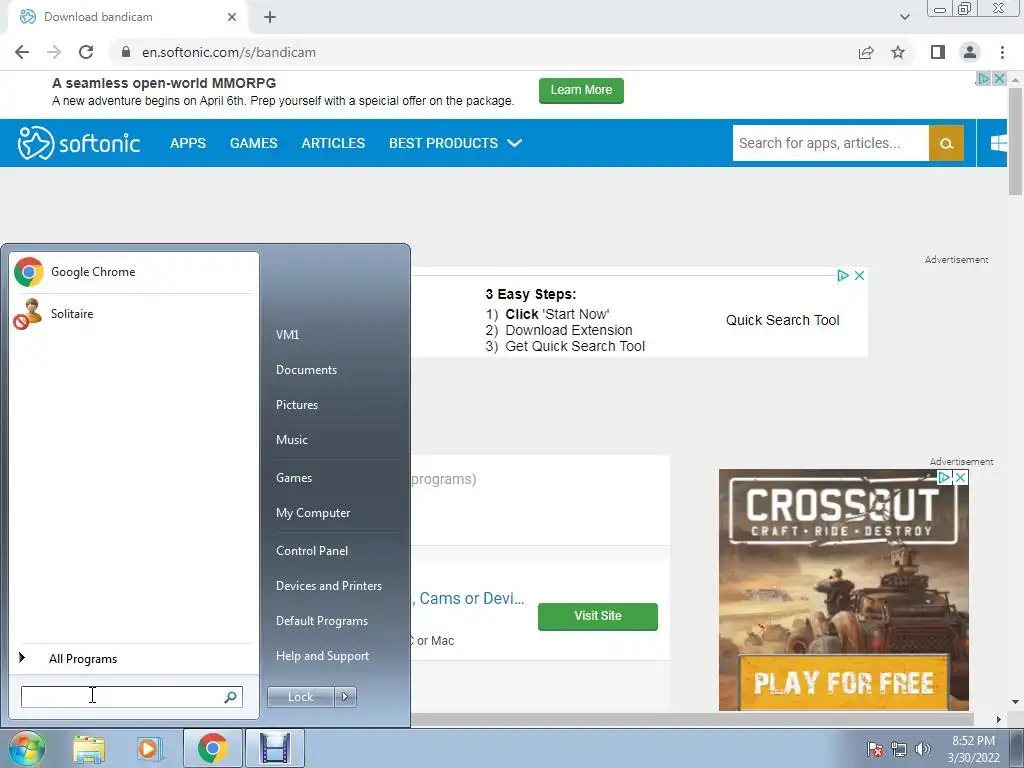Screen dimensions: 1024x768
Task: Open the GAMES navigation link
Action: 253,143
